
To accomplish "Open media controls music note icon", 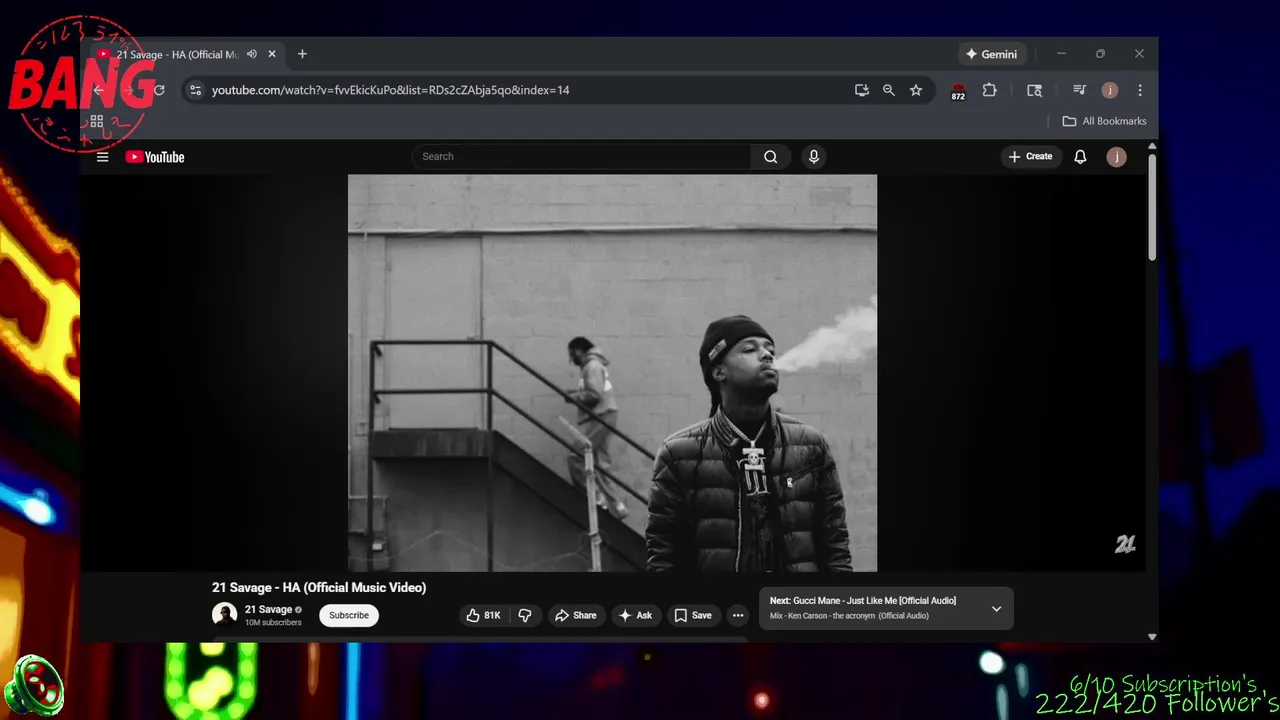I will click(x=1079, y=90).
